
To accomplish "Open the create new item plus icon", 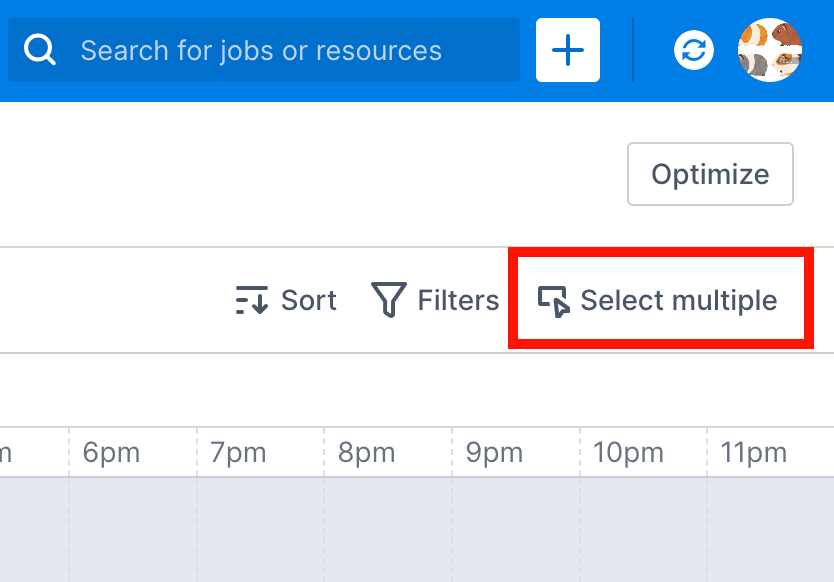I will [567, 50].
